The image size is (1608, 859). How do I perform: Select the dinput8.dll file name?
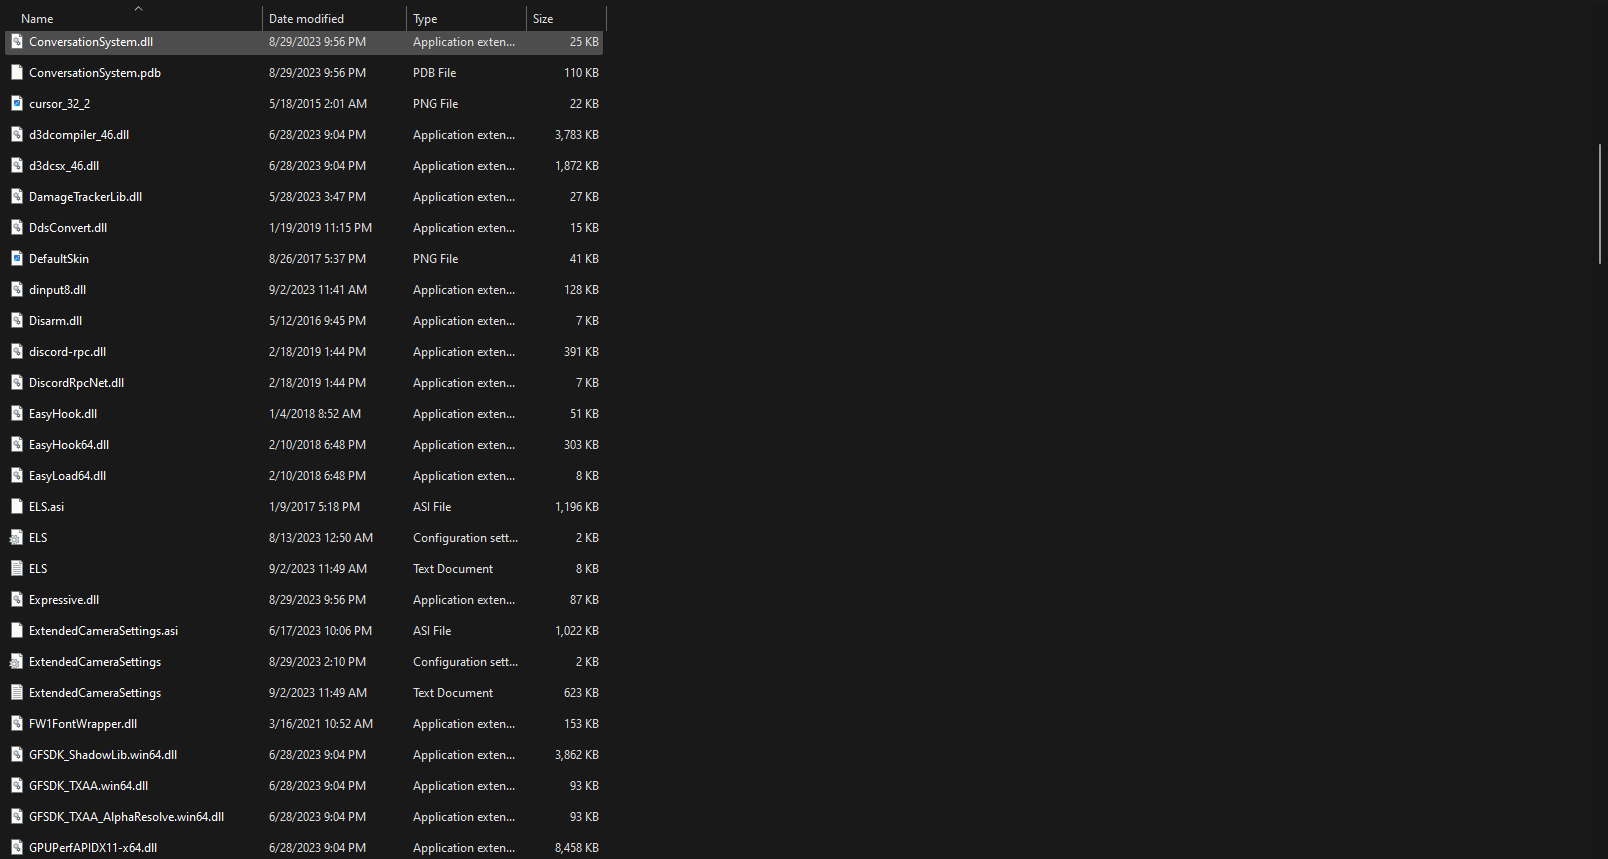click(57, 290)
